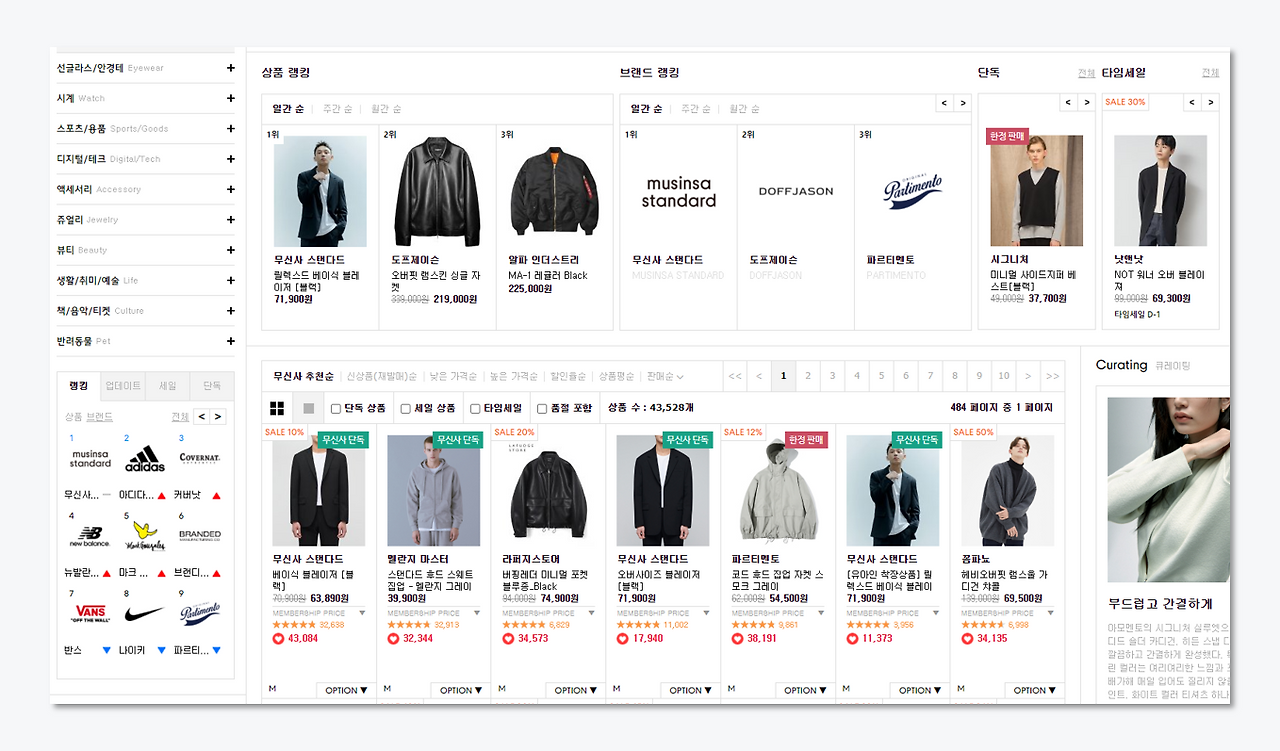Switch 상품 랭킹 to 주간 순
This screenshot has height=751, width=1280.
(x=337, y=109)
